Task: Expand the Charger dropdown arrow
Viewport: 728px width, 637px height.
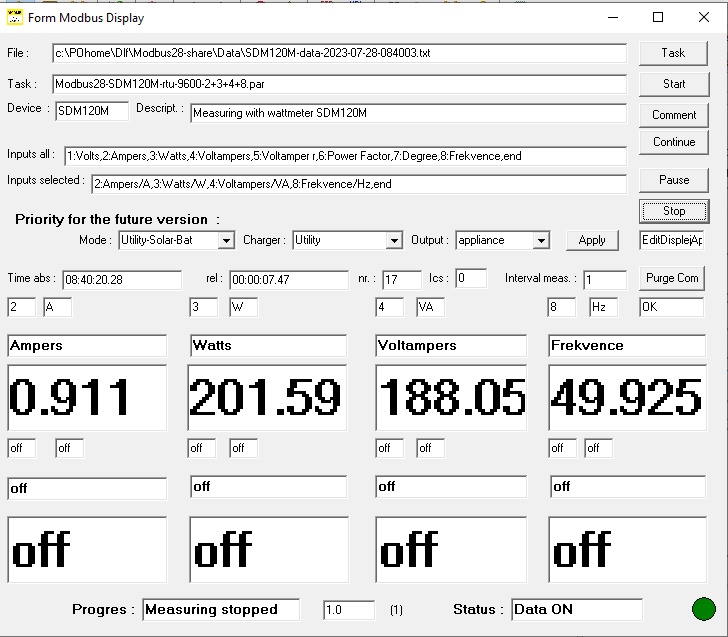Action: click(394, 240)
